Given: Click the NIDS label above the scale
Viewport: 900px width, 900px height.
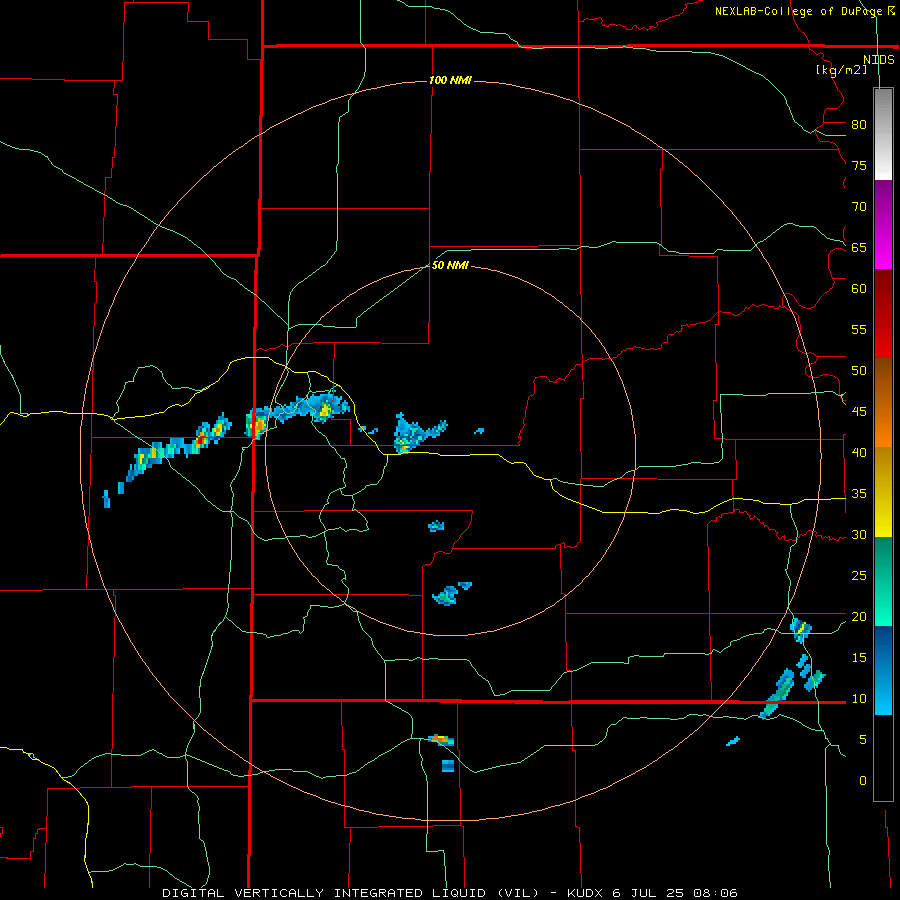Looking at the screenshot, I should coord(879,60).
